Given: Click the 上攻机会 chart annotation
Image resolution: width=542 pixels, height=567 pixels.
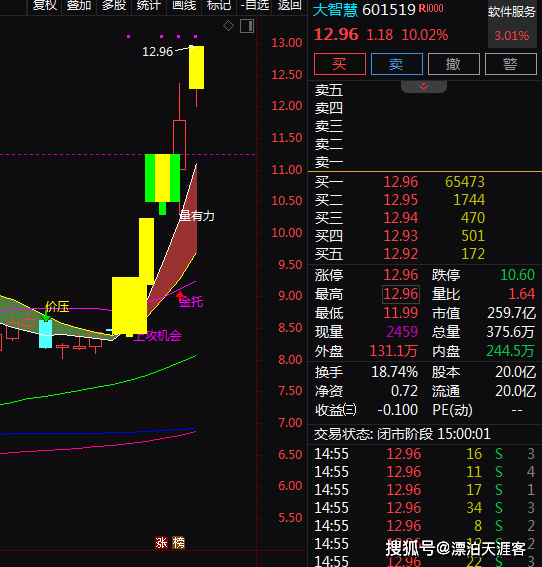Looking at the screenshot, I should pyautogui.click(x=158, y=336).
